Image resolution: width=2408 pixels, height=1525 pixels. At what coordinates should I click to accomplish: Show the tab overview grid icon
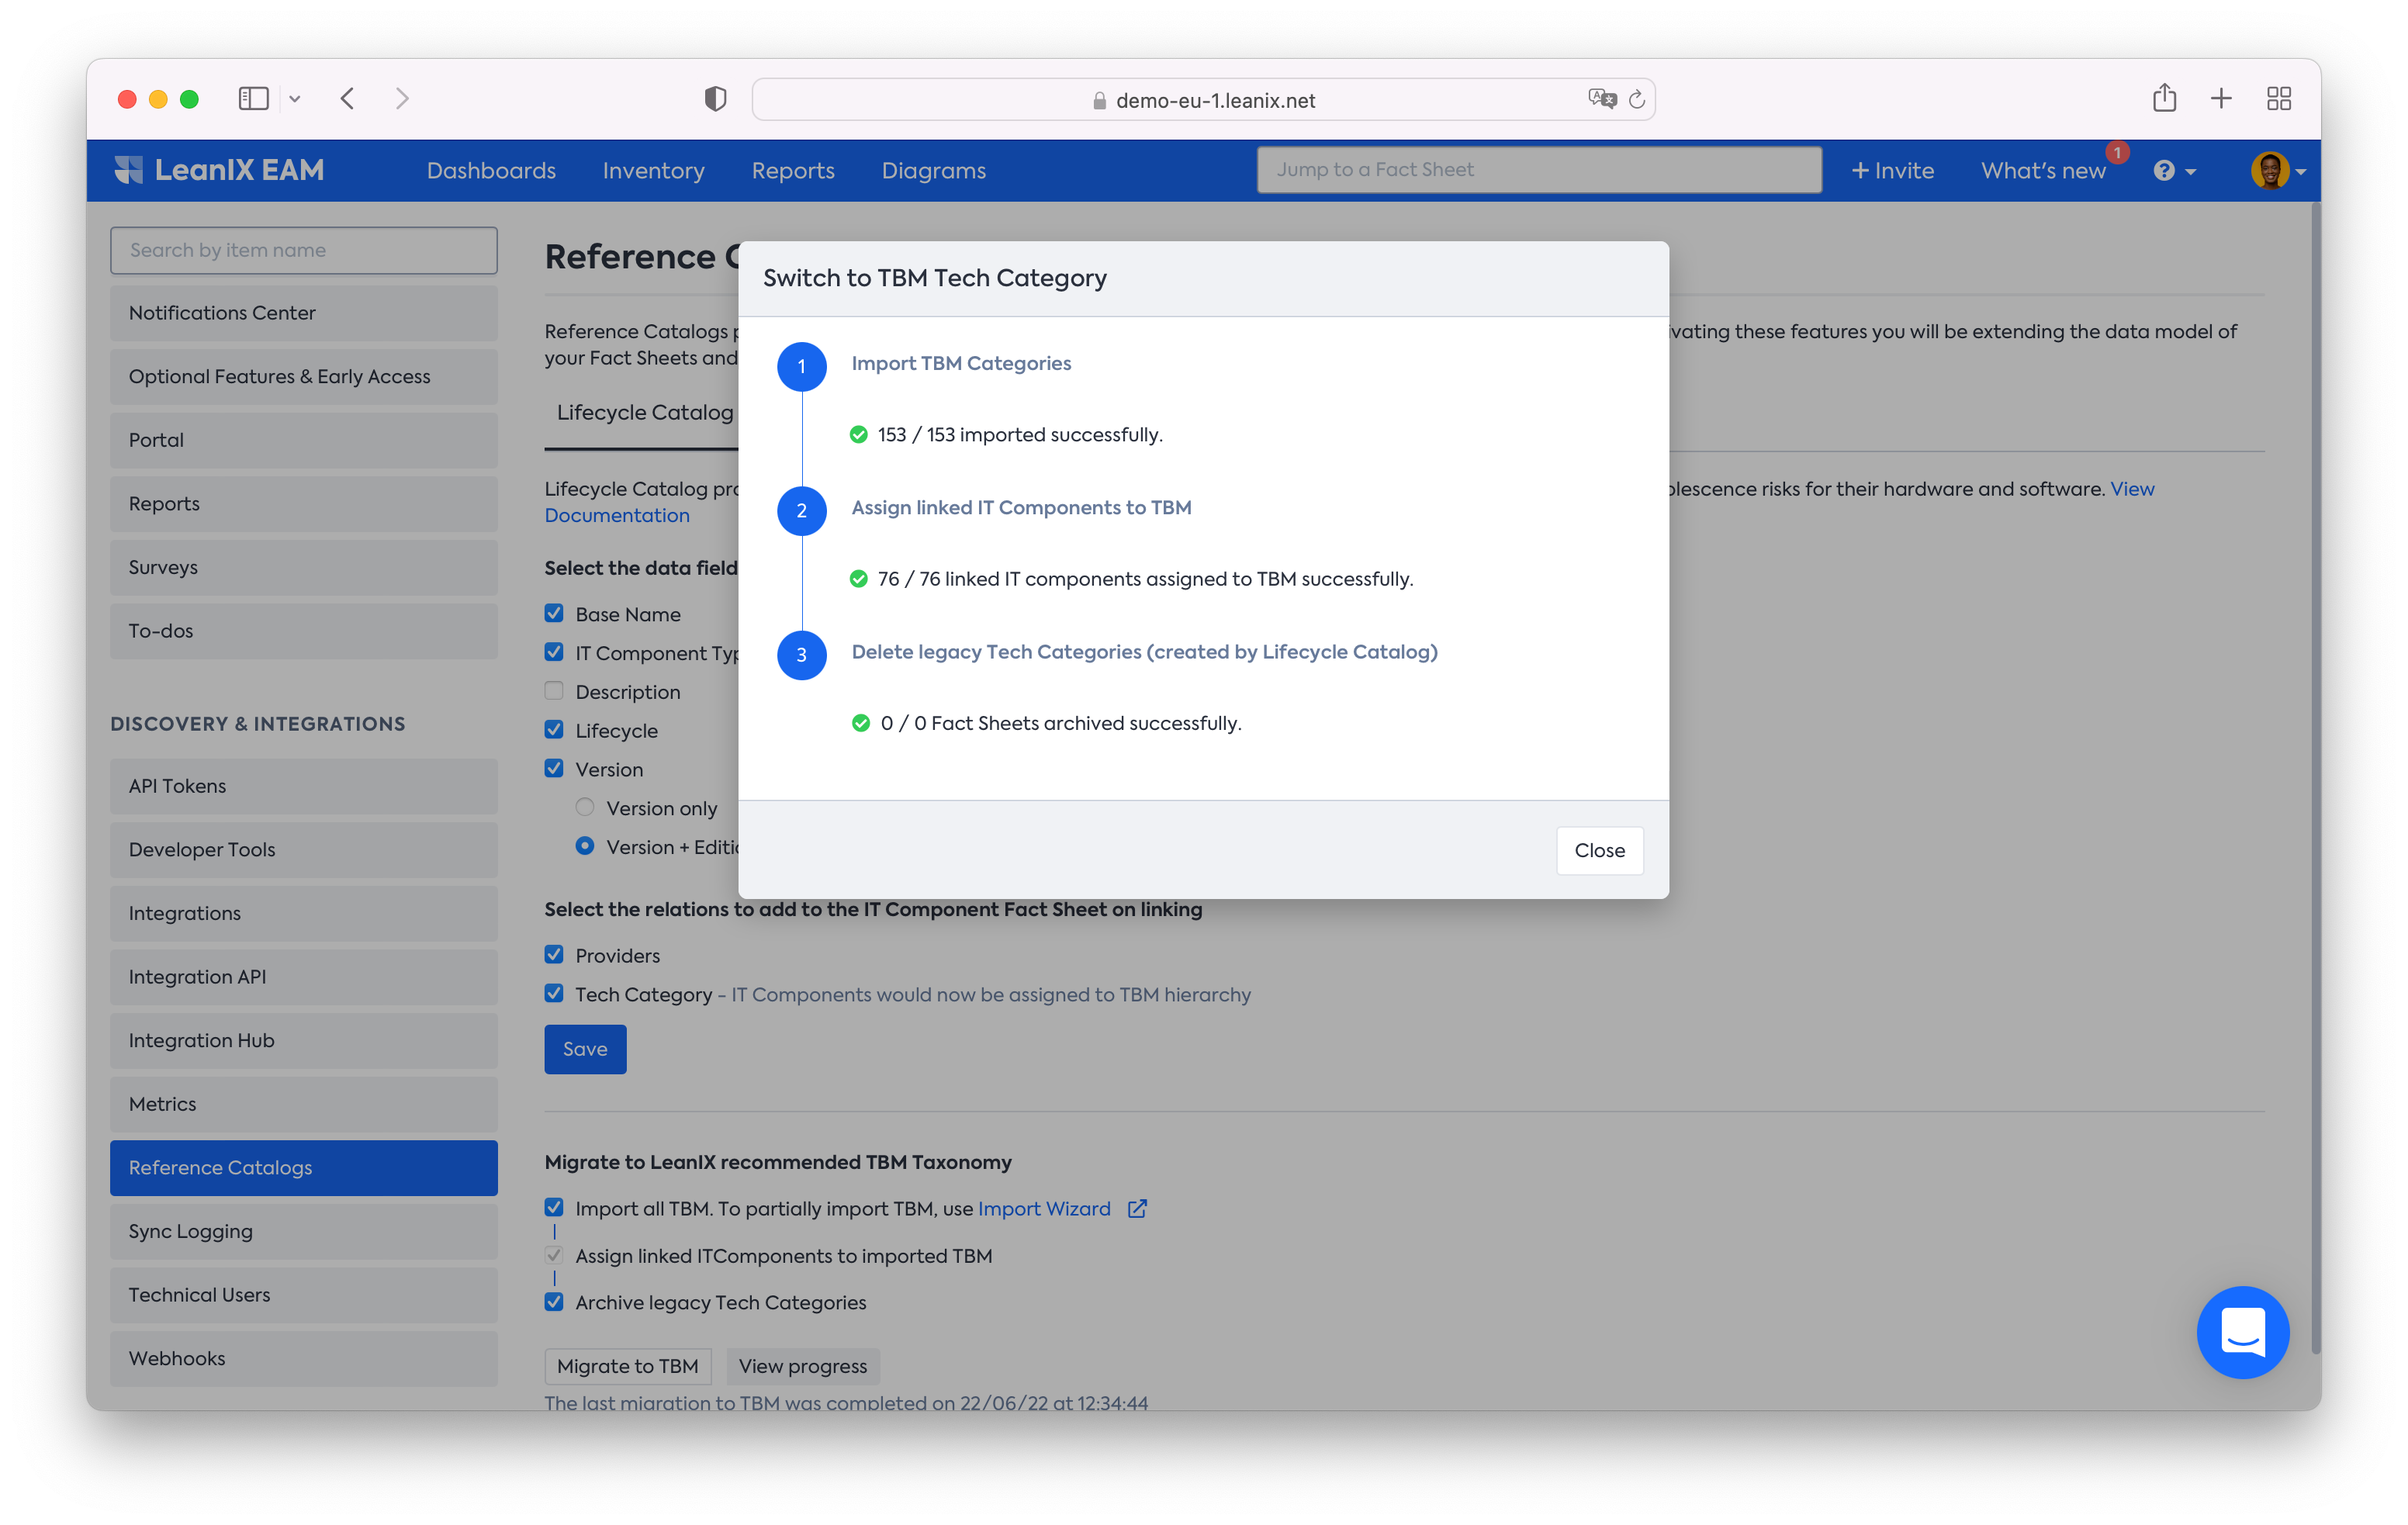click(x=2279, y=98)
